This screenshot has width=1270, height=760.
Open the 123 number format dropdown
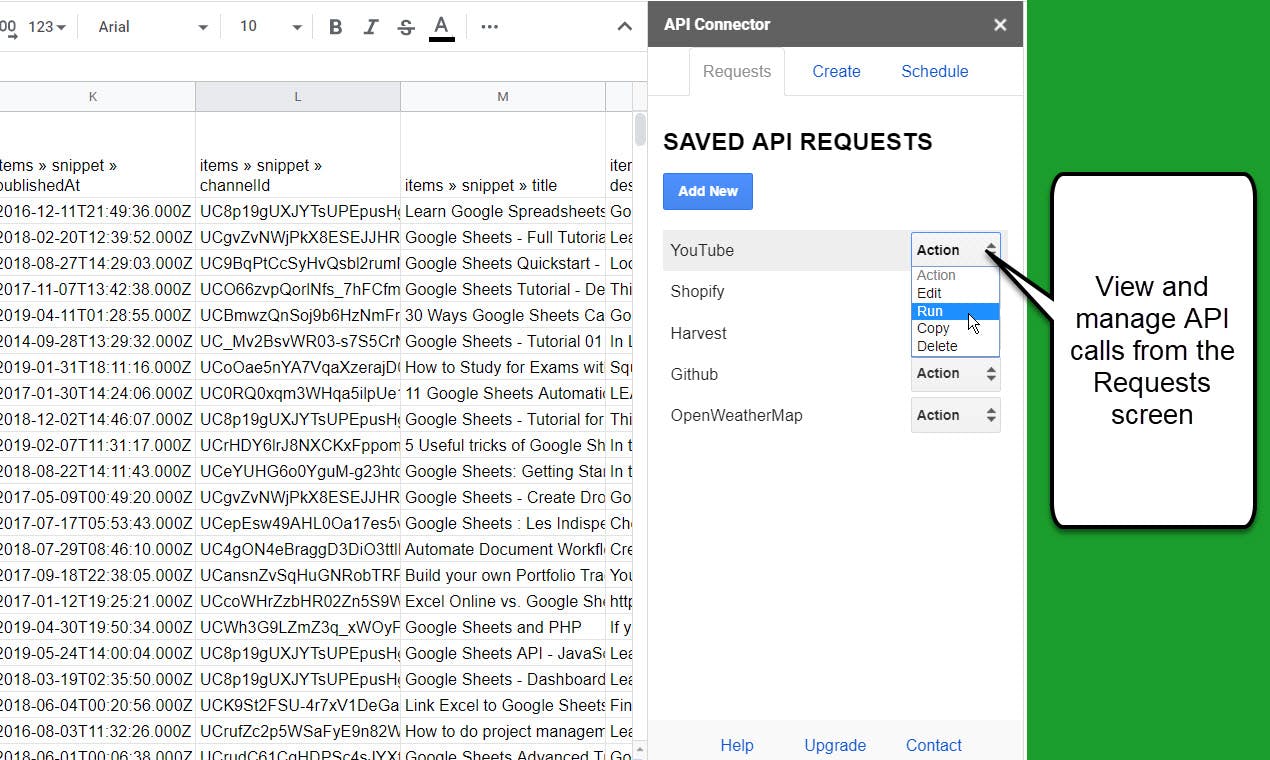(x=47, y=27)
